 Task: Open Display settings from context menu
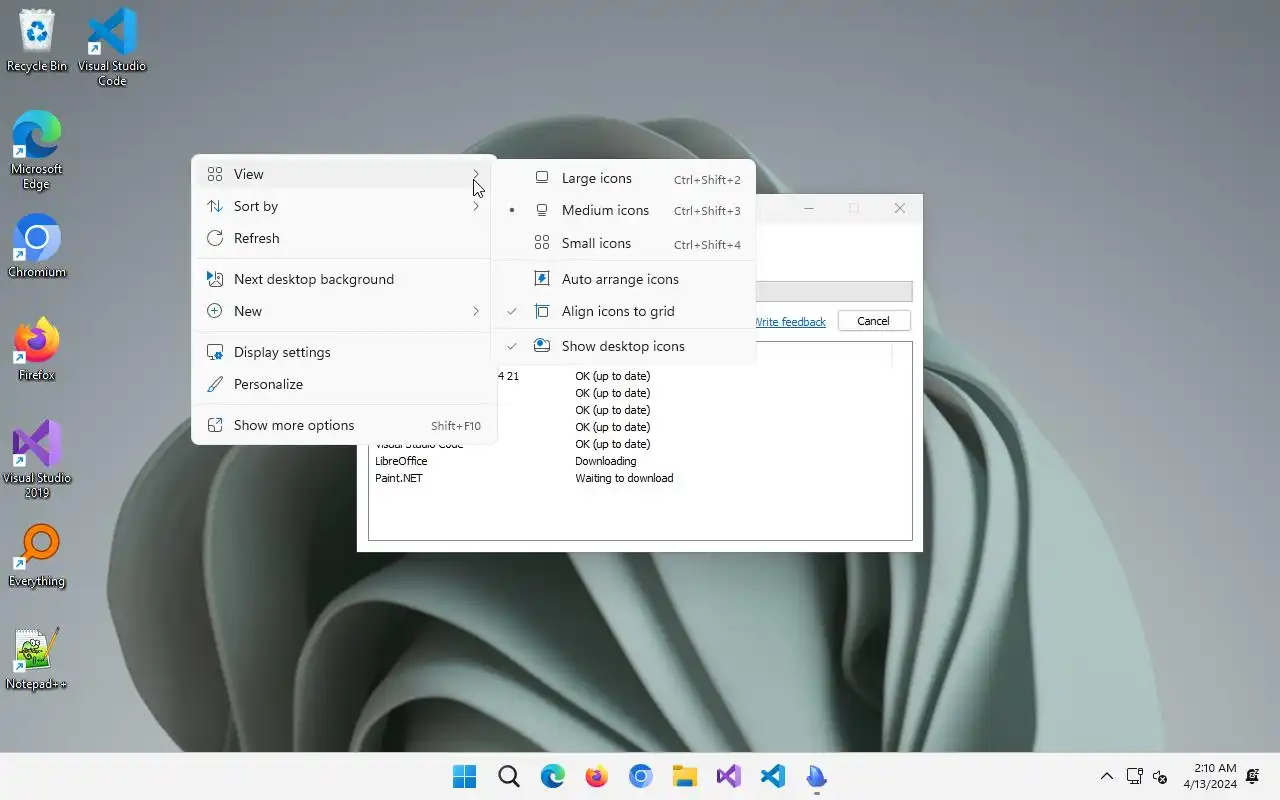[344, 352]
